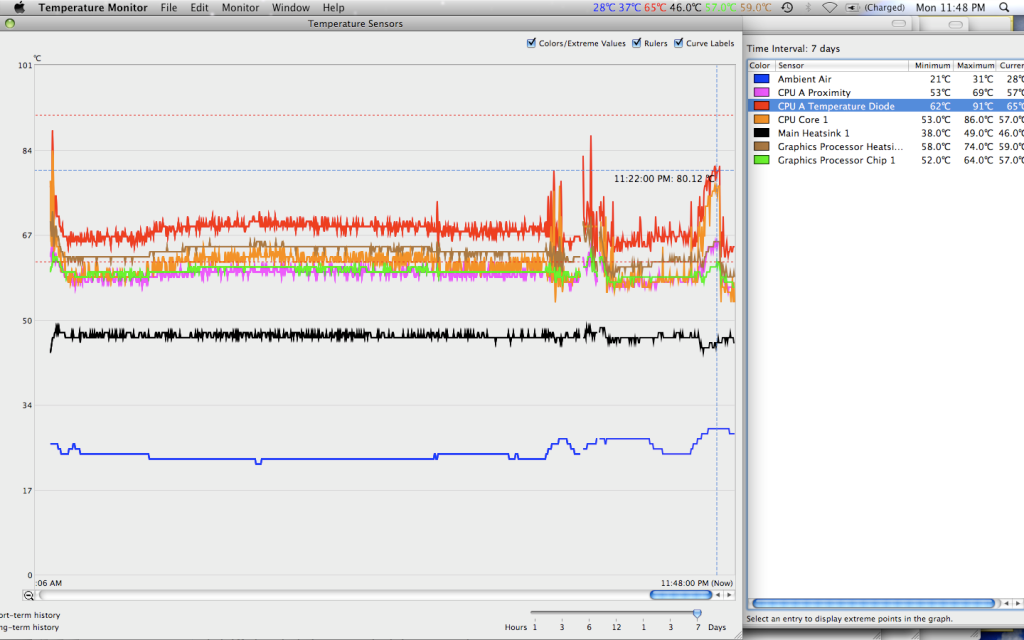Select the Ambient Air sensor row

[804, 79]
